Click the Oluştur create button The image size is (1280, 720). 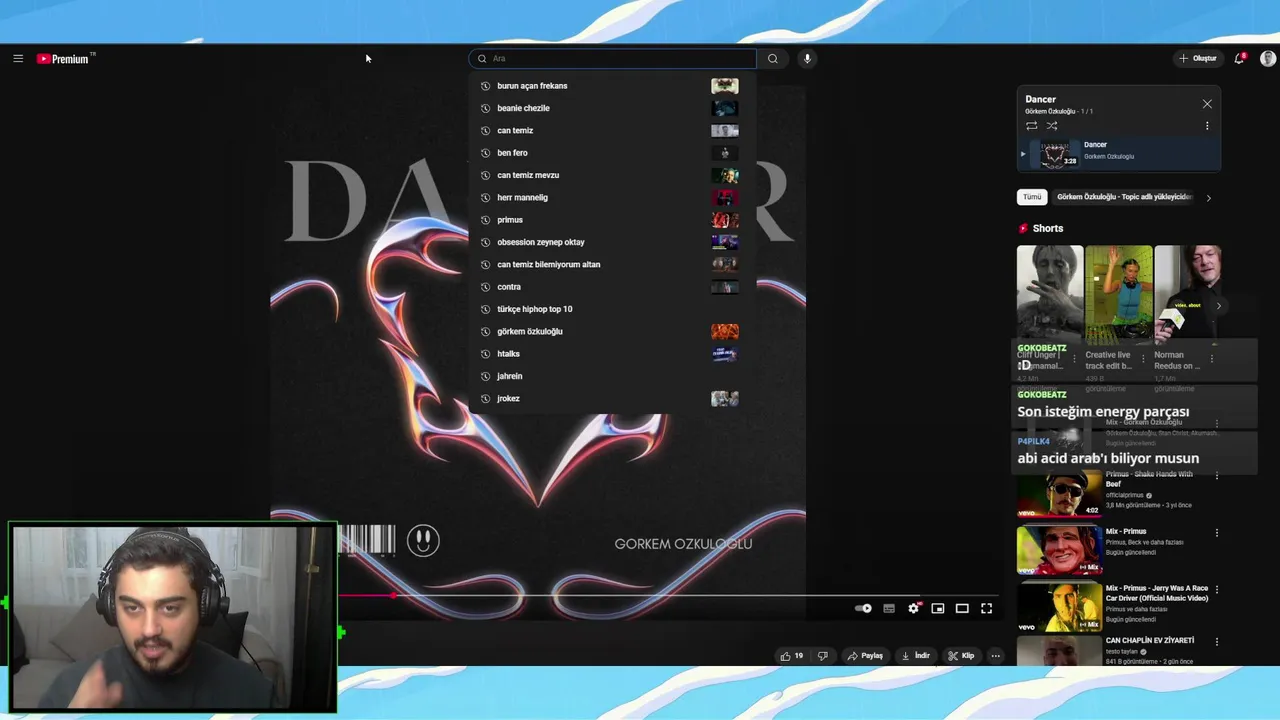1197,59
